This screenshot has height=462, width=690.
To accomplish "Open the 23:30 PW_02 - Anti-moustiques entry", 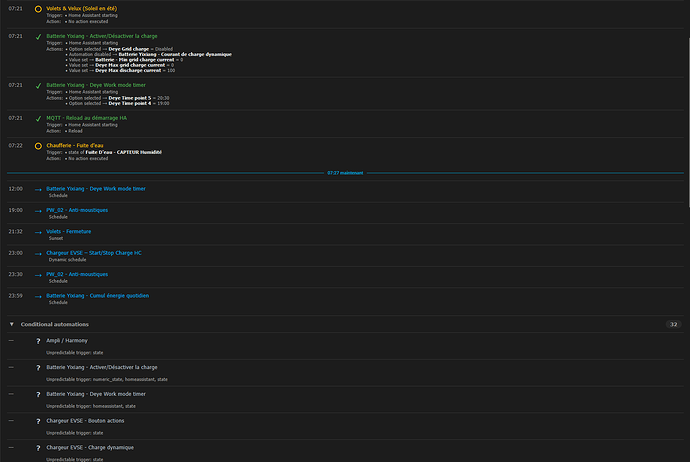I will (x=77, y=274).
